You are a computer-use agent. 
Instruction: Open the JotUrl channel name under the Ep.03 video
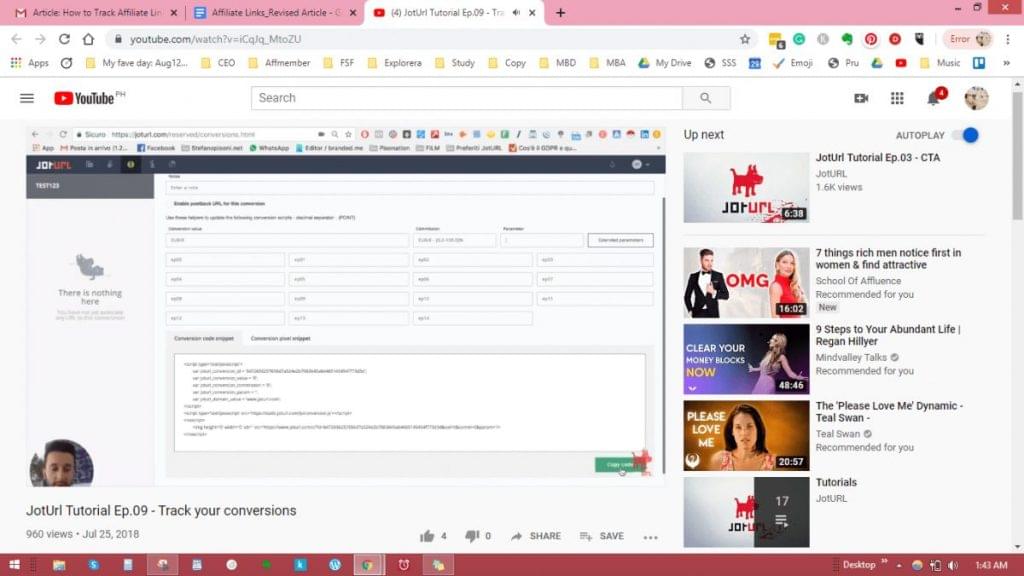[x=831, y=174]
